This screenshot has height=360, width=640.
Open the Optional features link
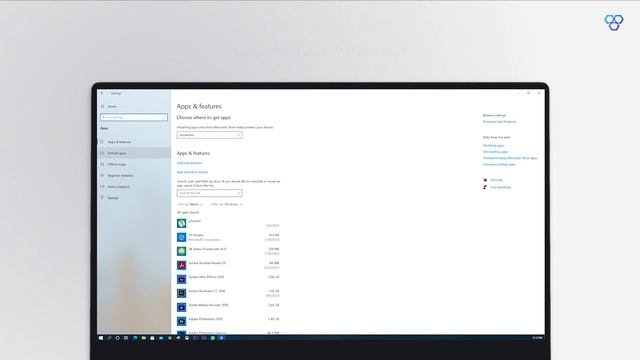pyautogui.click(x=189, y=163)
